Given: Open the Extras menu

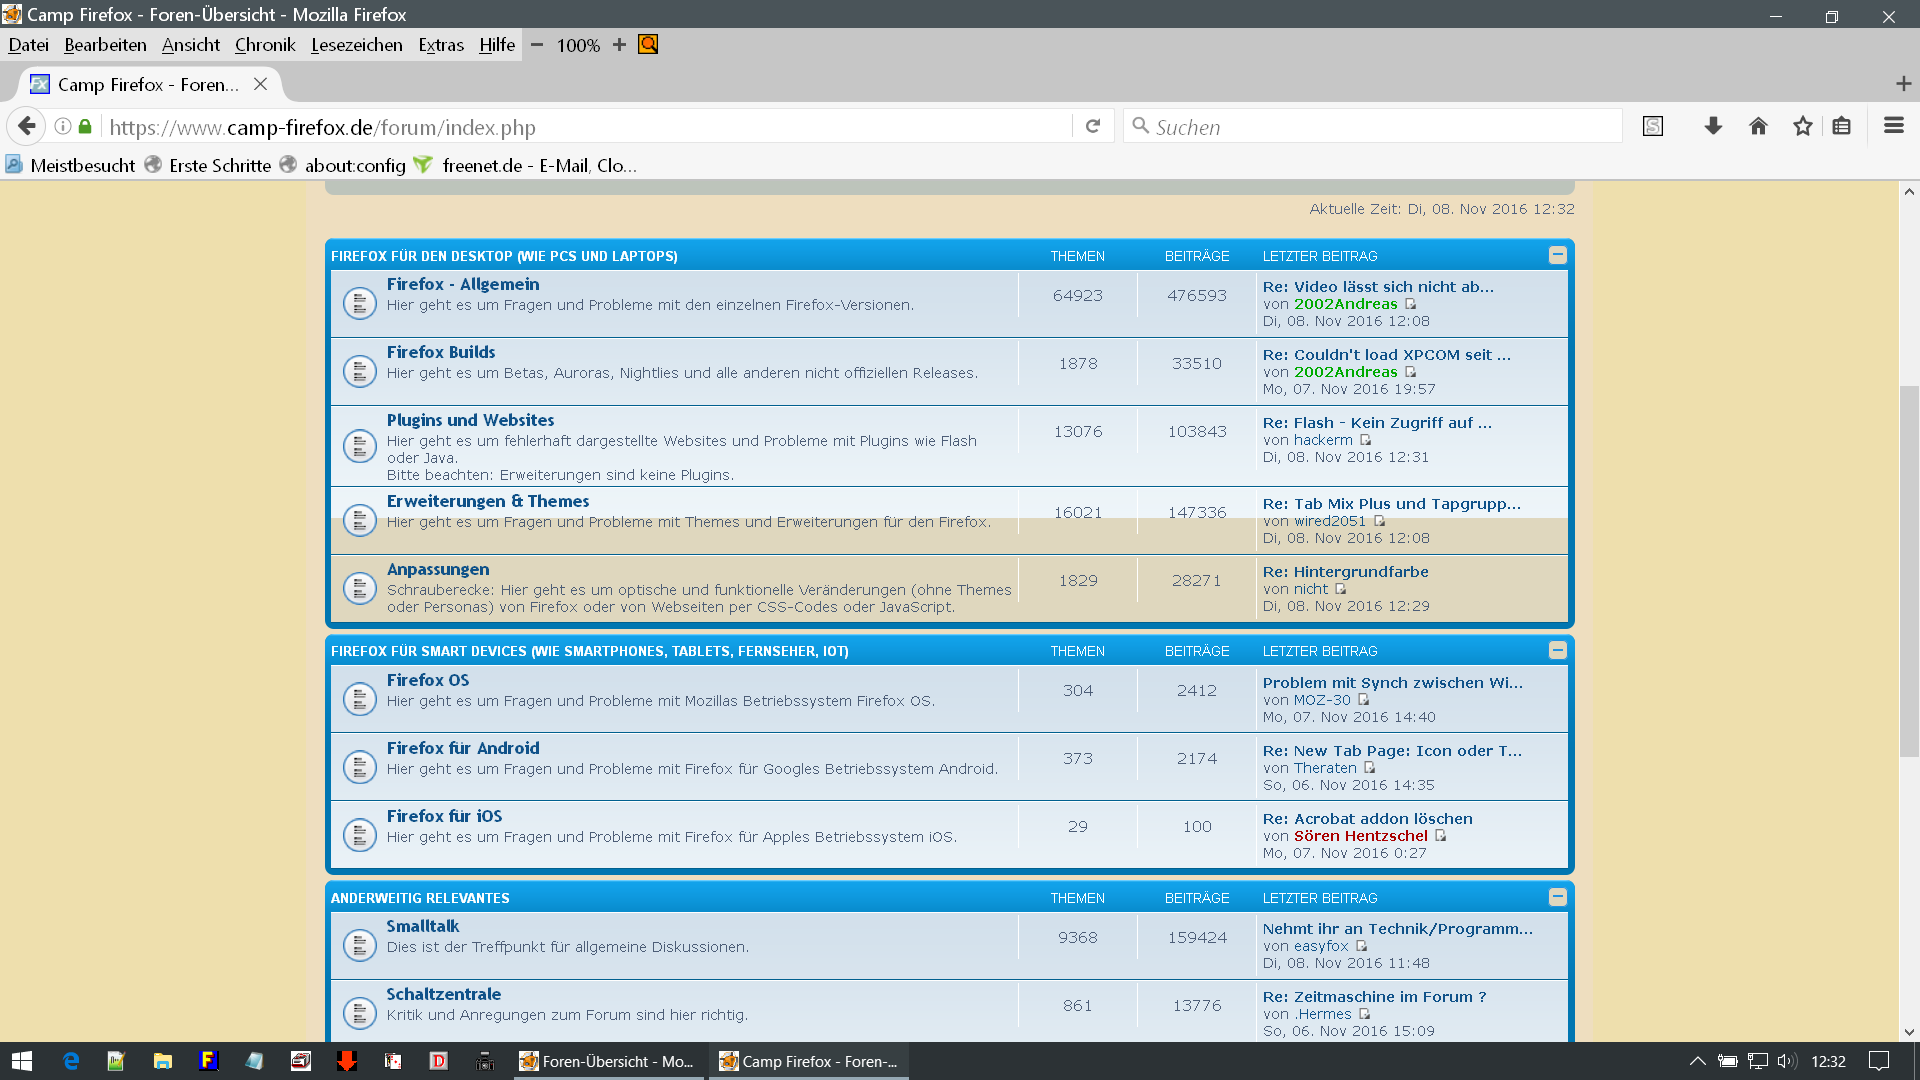Looking at the screenshot, I should pyautogui.click(x=441, y=45).
